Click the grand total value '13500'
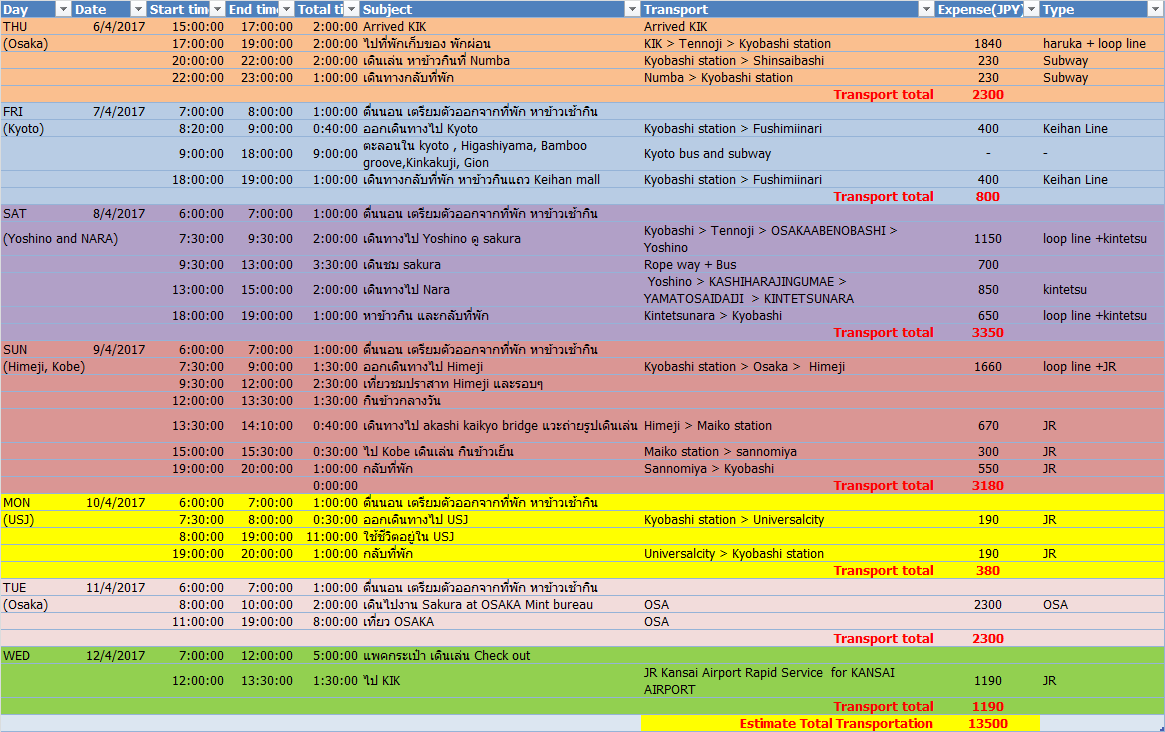 pyautogui.click(x=988, y=725)
